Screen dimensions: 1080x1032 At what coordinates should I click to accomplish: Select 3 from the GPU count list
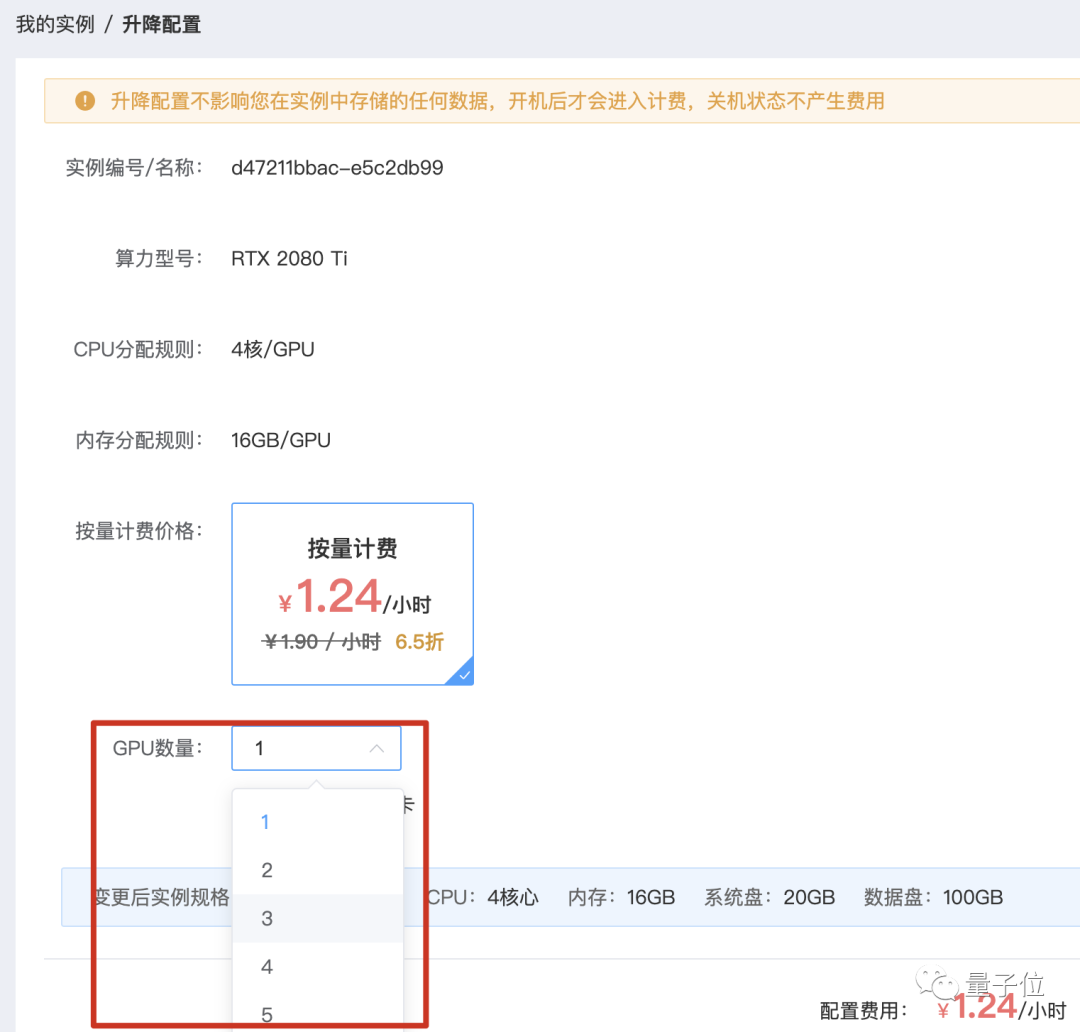[266, 918]
